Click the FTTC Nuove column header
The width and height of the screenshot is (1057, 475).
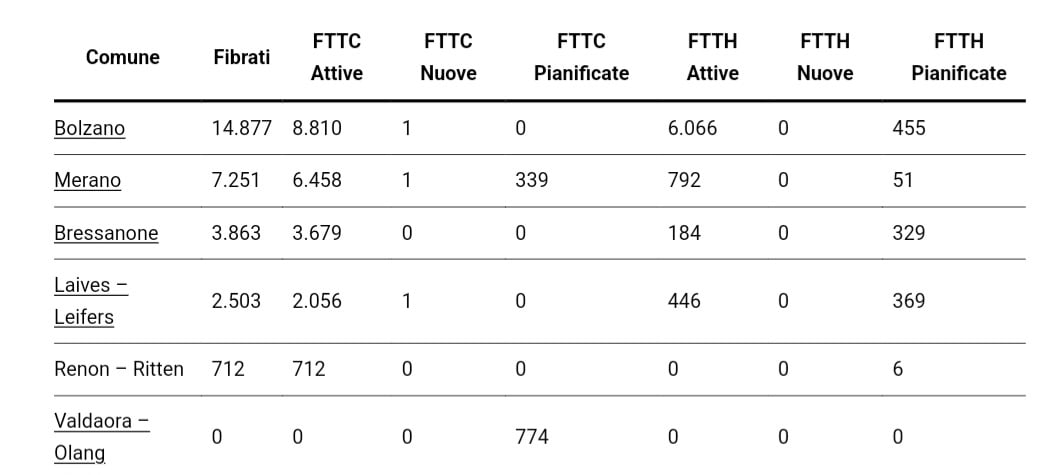click(448, 57)
